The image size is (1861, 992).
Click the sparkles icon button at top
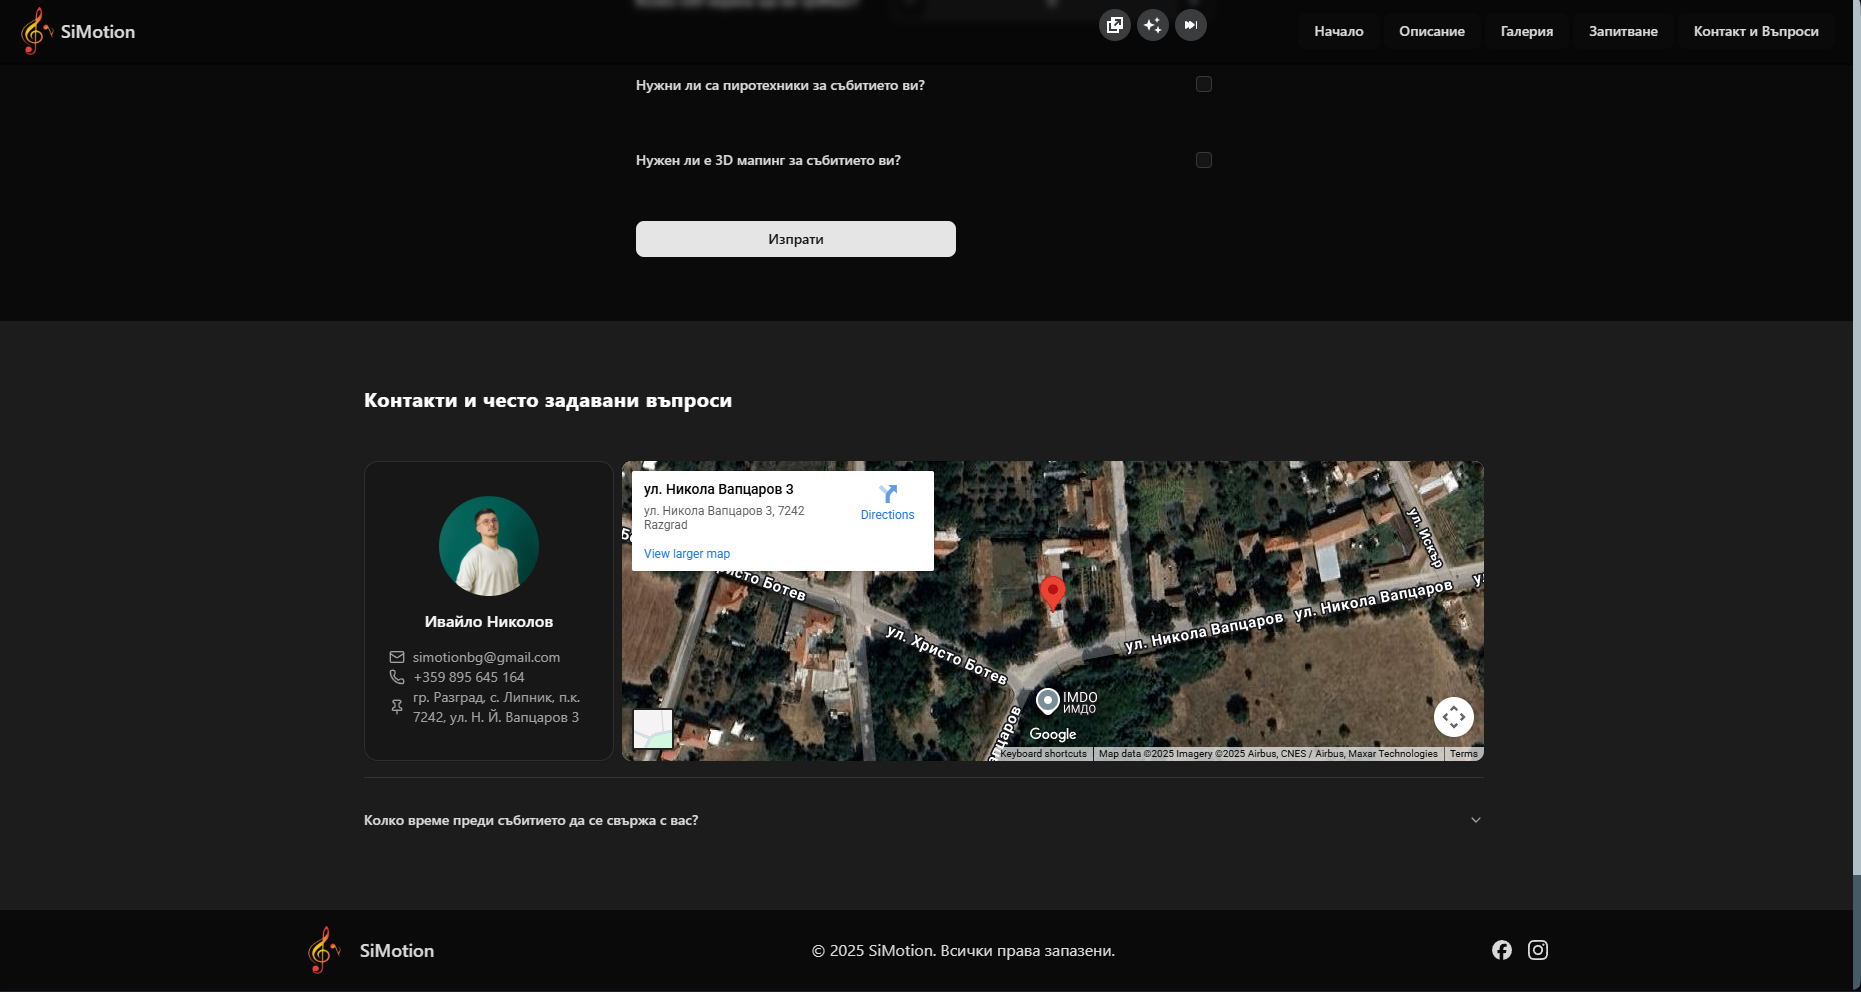[1152, 25]
